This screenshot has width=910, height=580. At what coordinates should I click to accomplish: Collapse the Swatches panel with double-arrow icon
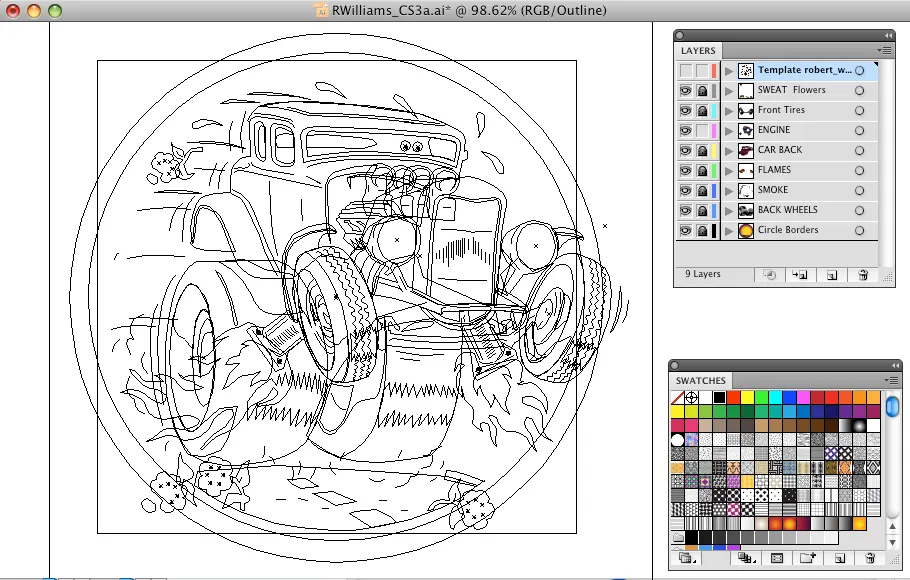coord(895,365)
